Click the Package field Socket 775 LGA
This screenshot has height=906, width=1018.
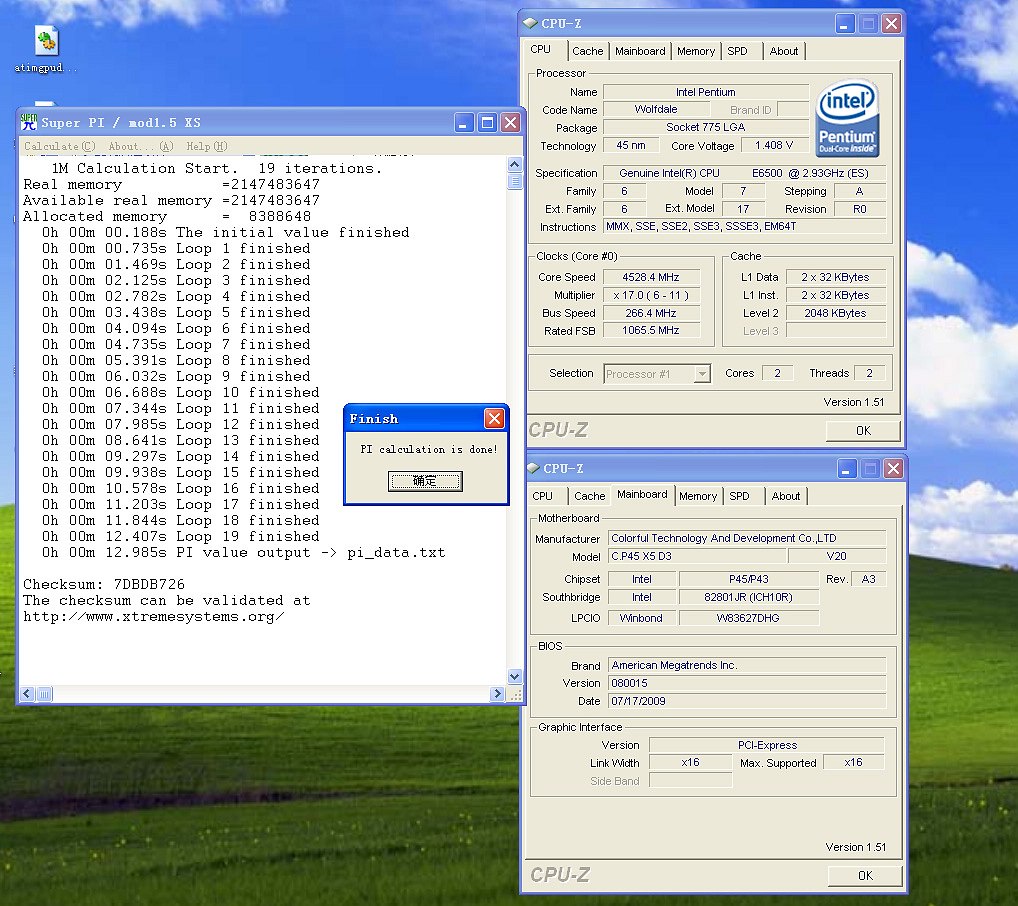click(706, 127)
